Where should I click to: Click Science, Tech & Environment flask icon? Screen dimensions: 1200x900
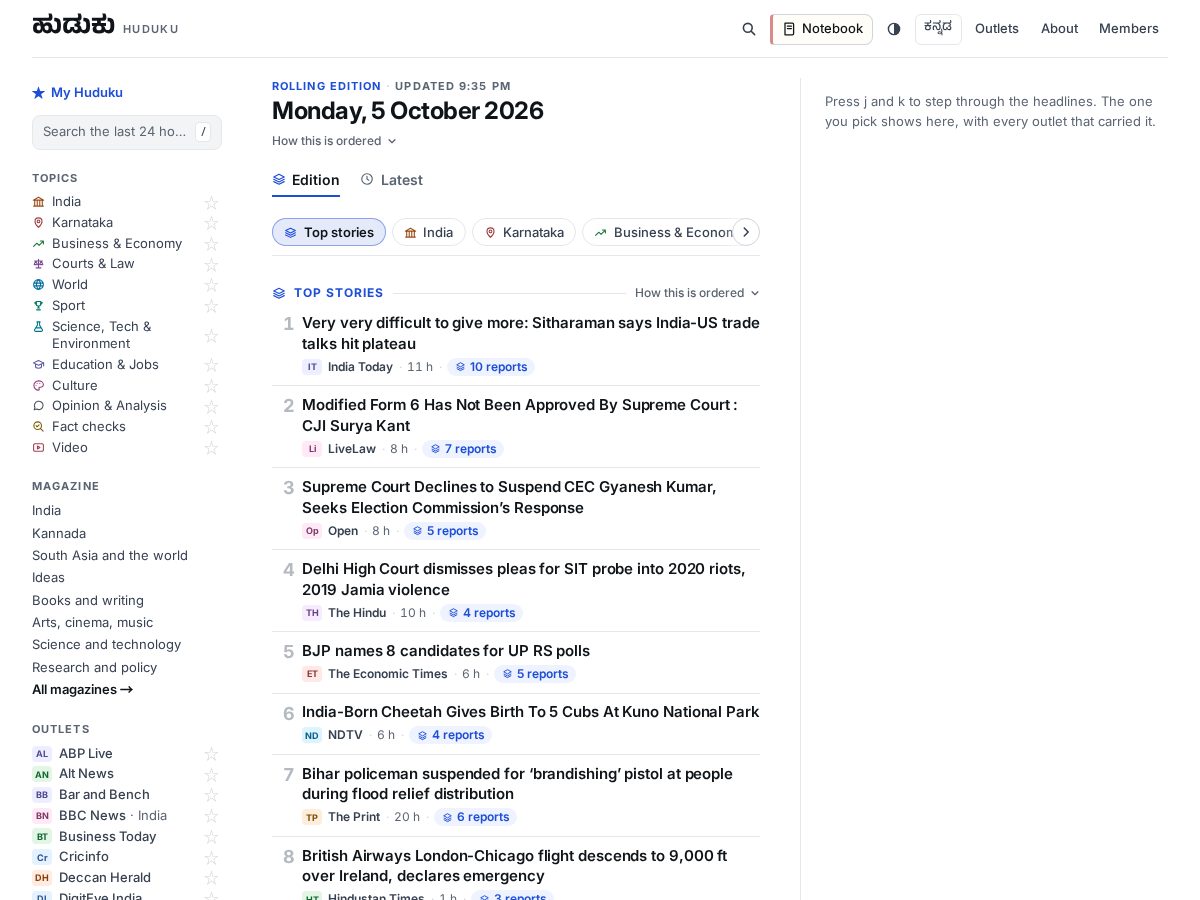click(39, 327)
